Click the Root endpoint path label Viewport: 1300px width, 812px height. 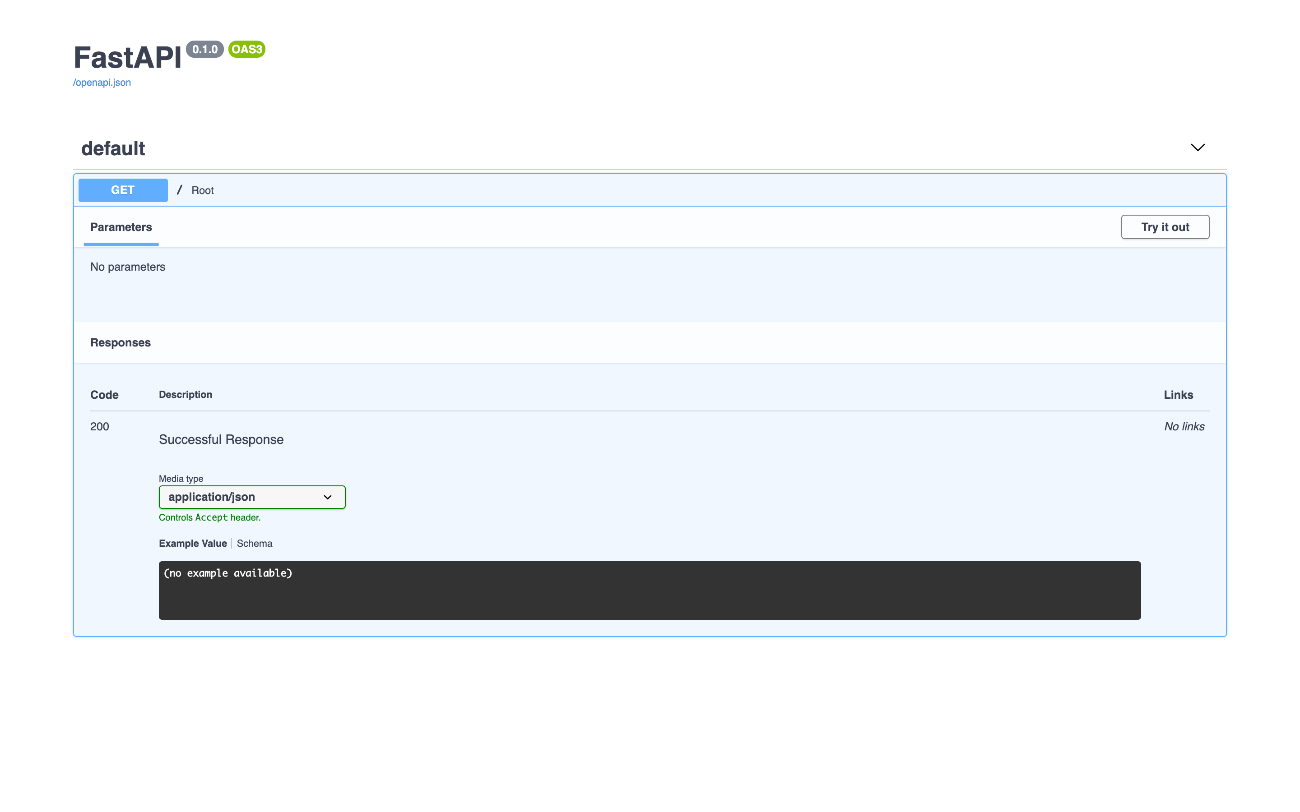click(203, 190)
